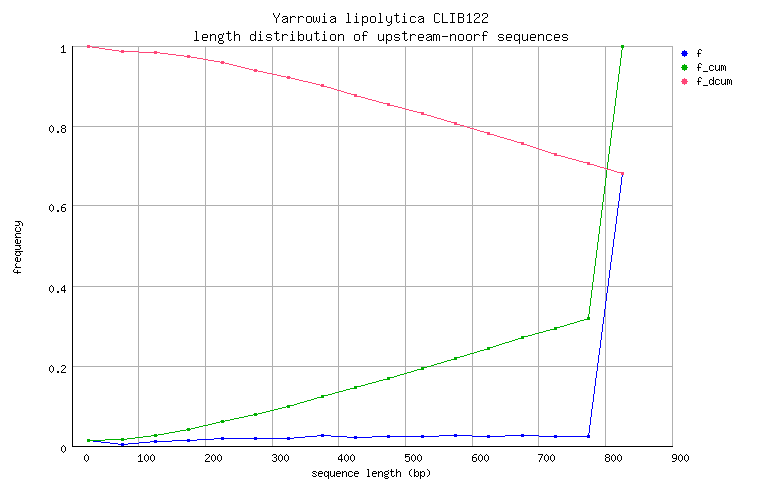The width and height of the screenshot is (762, 498).
Task: Click the green f_cum legend marker
Action: tap(683, 67)
